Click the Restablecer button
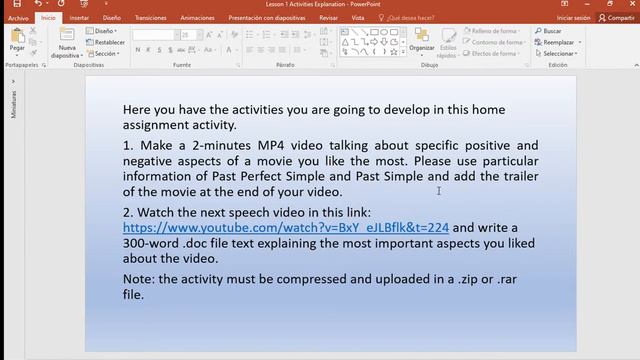Viewport: 640px width, 360px height. point(105,42)
